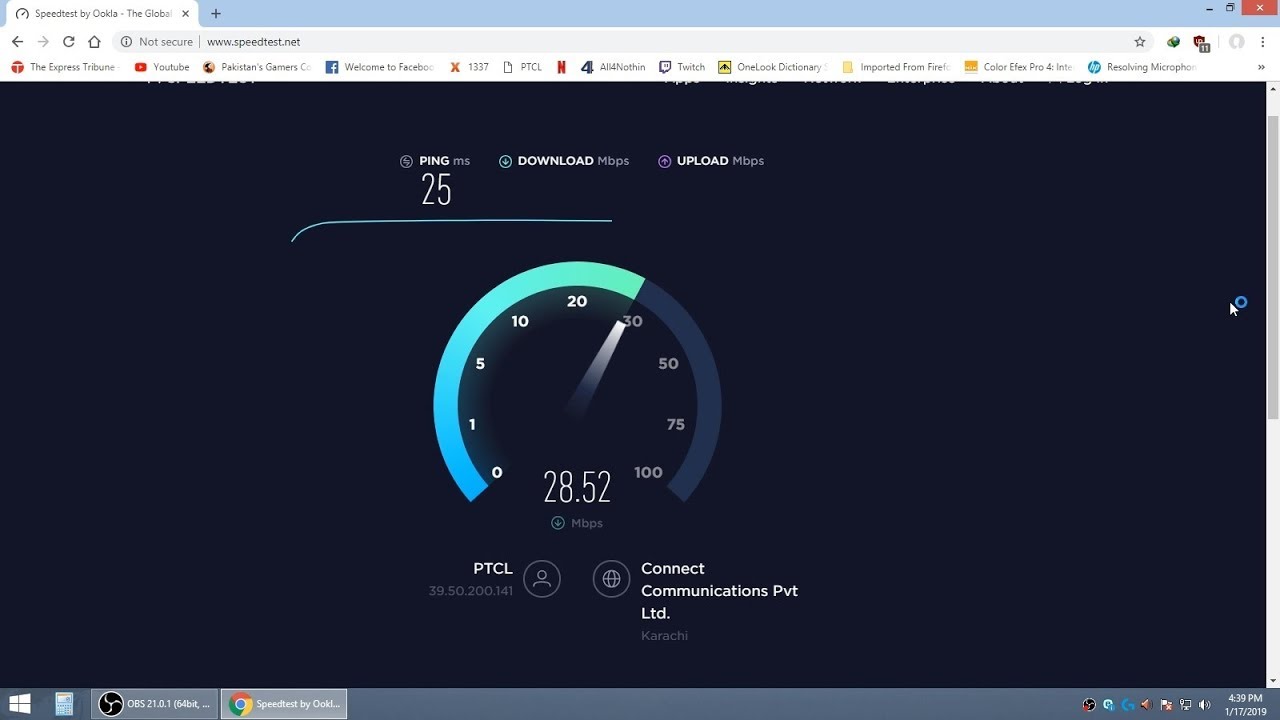Viewport: 1280px width, 720px height.
Task: Click the UPLOAD Mbps arrow icon
Action: [x=664, y=161]
